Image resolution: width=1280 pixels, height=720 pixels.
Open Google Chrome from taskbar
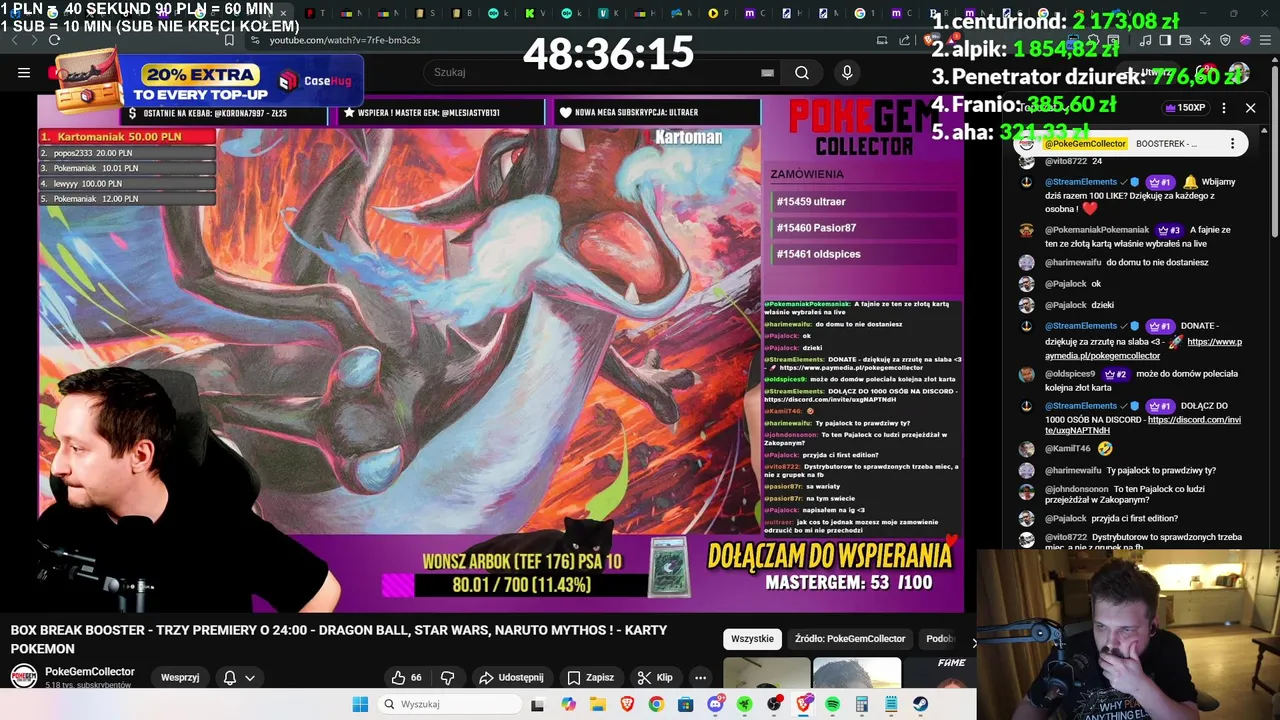656,704
